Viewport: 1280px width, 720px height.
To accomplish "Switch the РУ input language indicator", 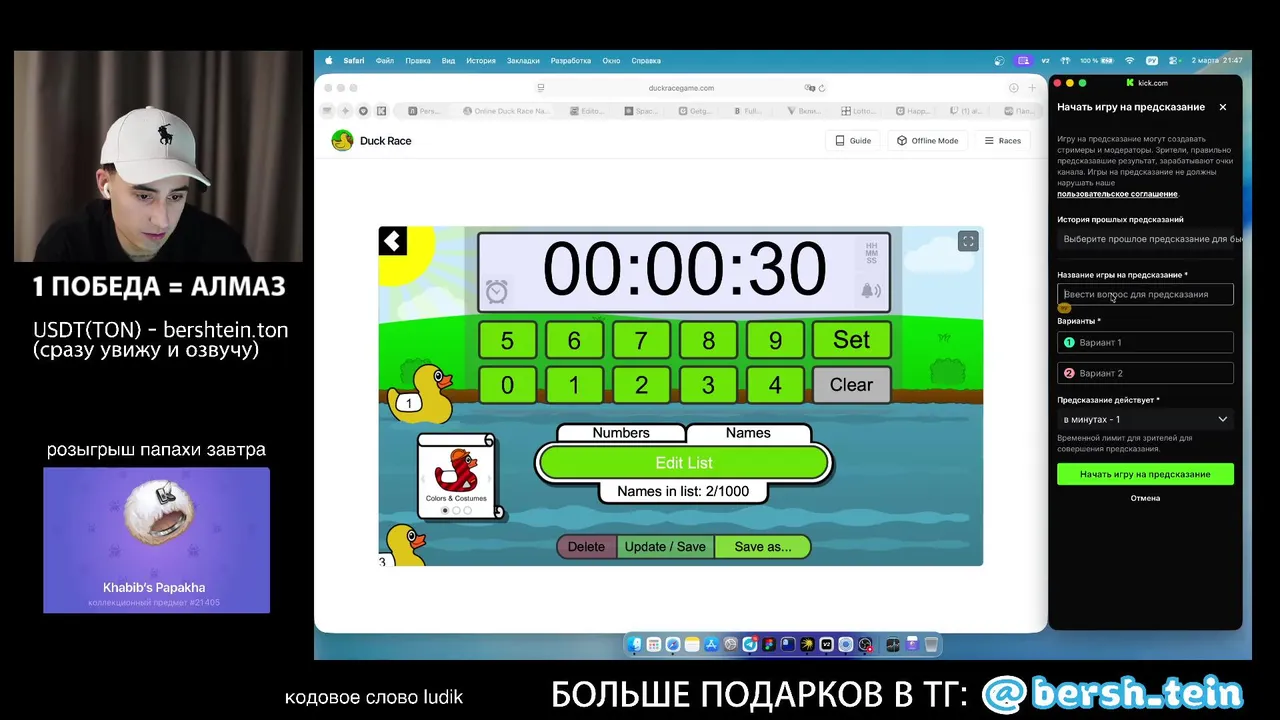I will tap(1152, 60).
